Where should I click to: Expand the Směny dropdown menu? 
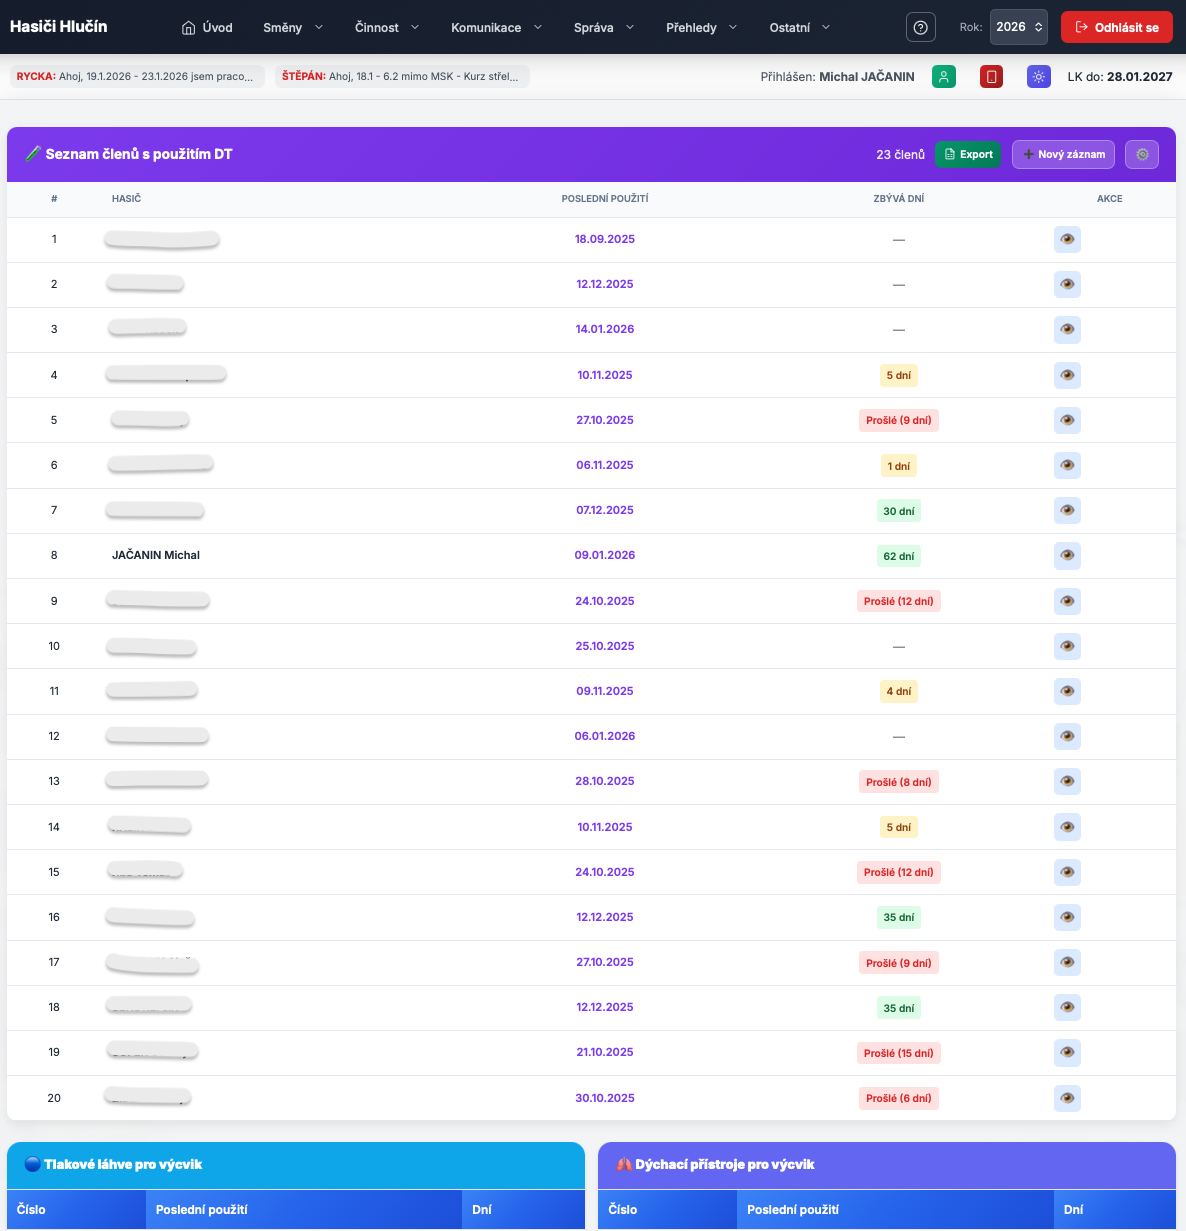coord(293,27)
